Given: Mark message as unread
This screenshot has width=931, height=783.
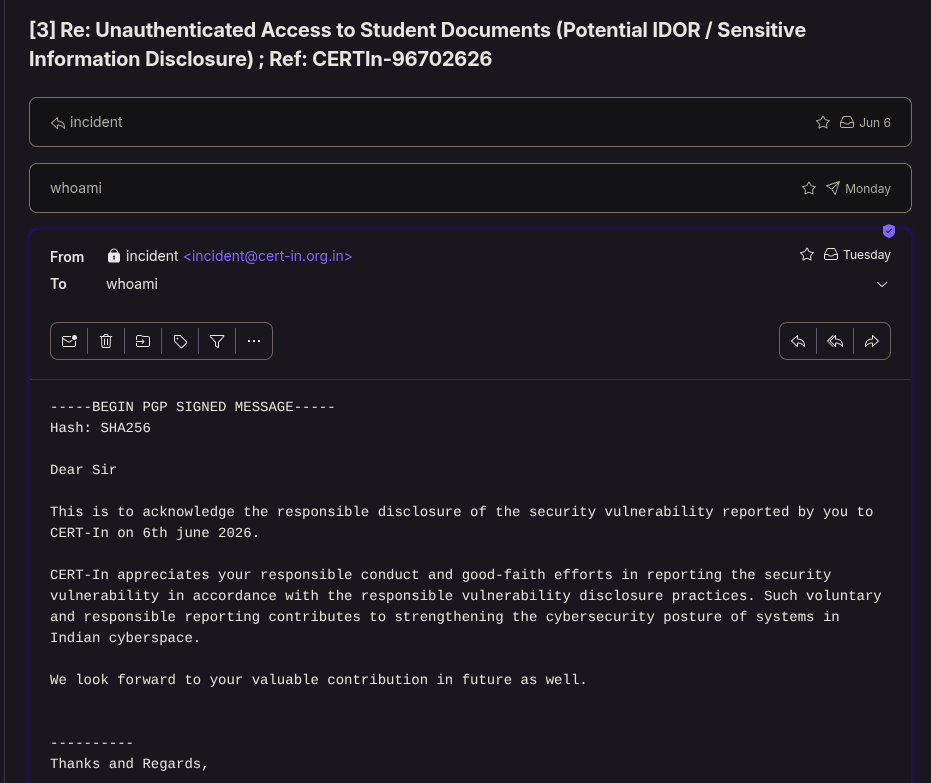Looking at the screenshot, I should [69, 341].
